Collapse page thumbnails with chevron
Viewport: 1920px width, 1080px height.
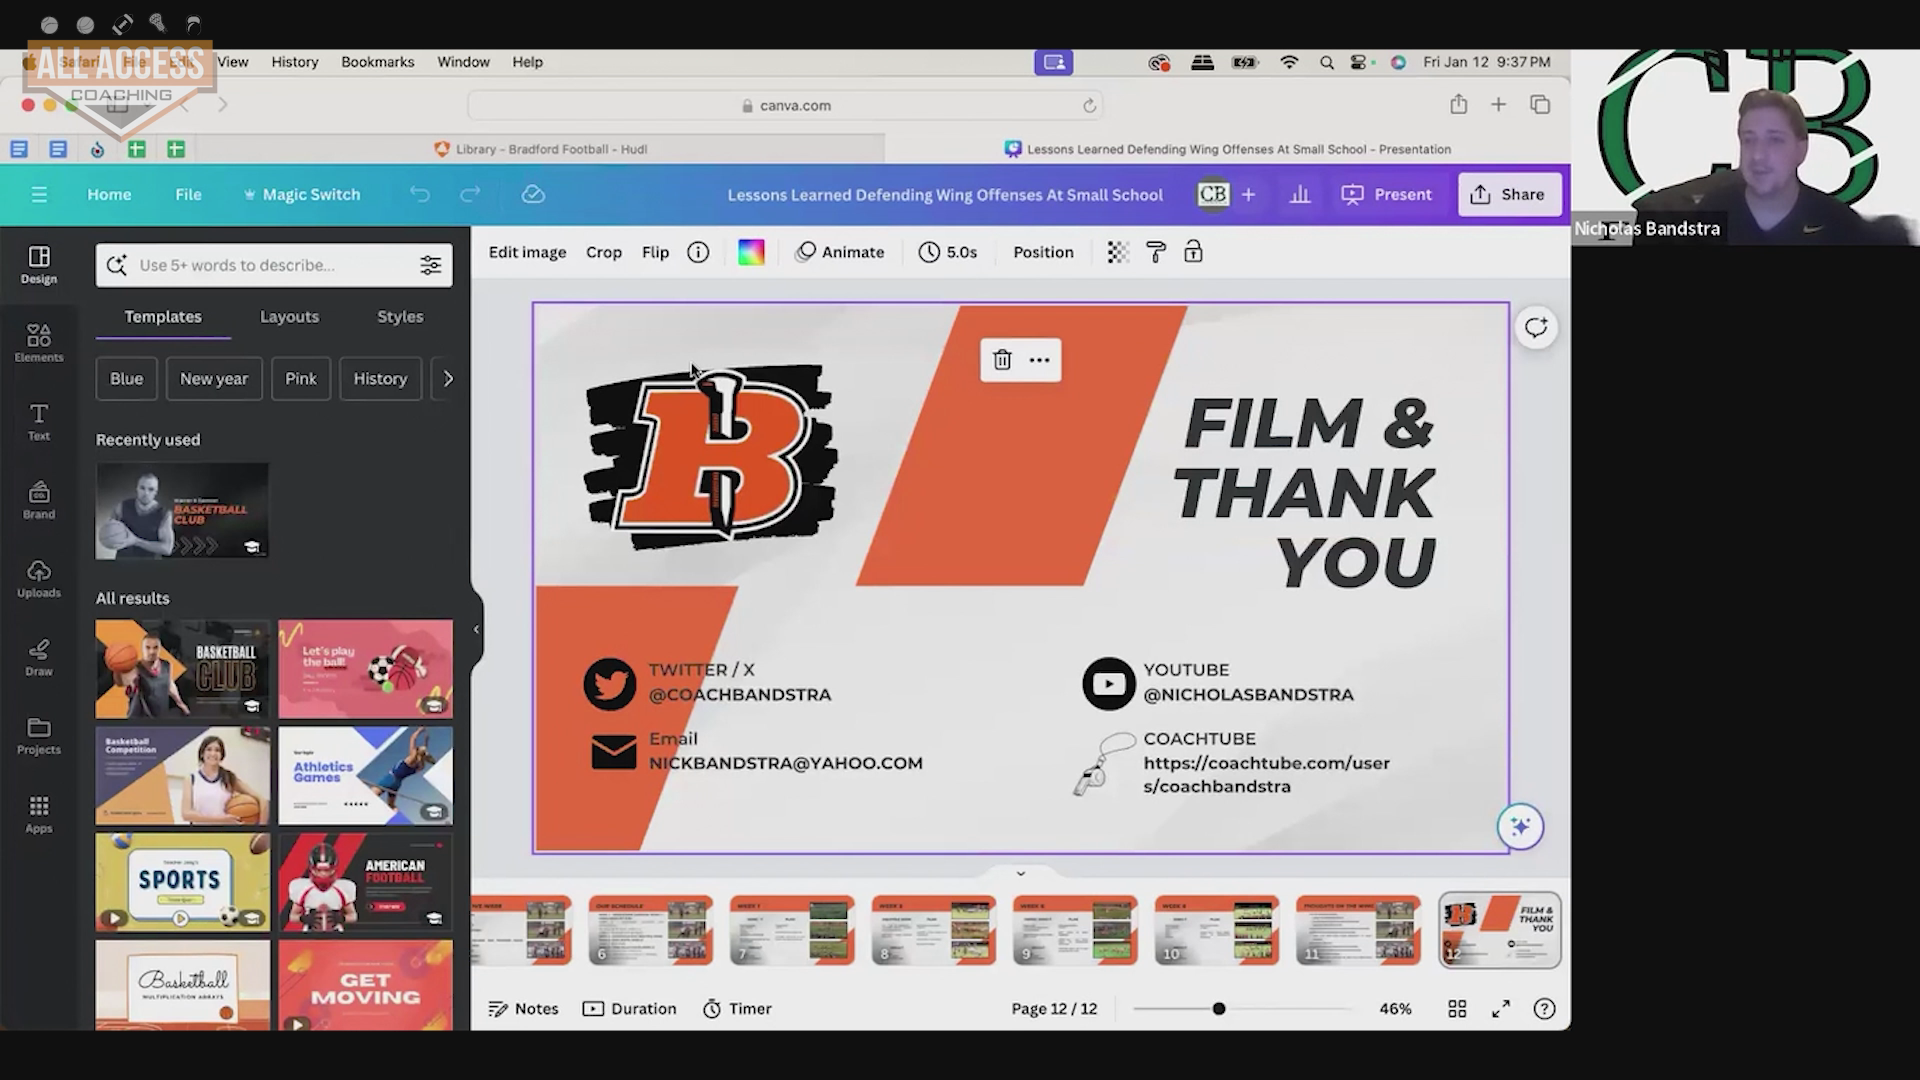1020,873
